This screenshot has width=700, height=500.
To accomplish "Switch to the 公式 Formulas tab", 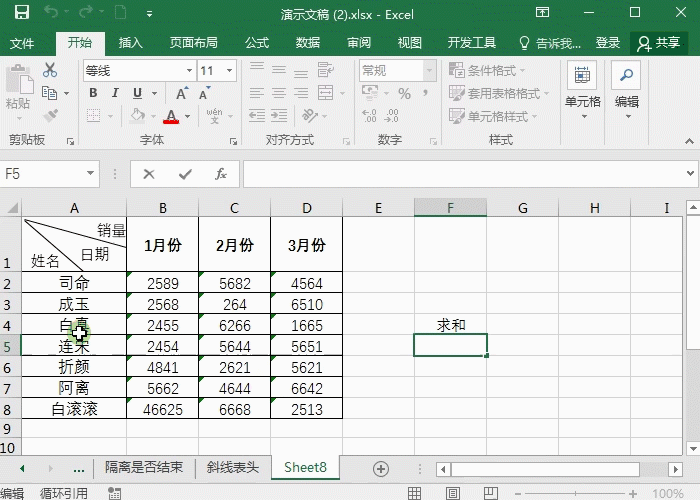I will click(257, 43).
